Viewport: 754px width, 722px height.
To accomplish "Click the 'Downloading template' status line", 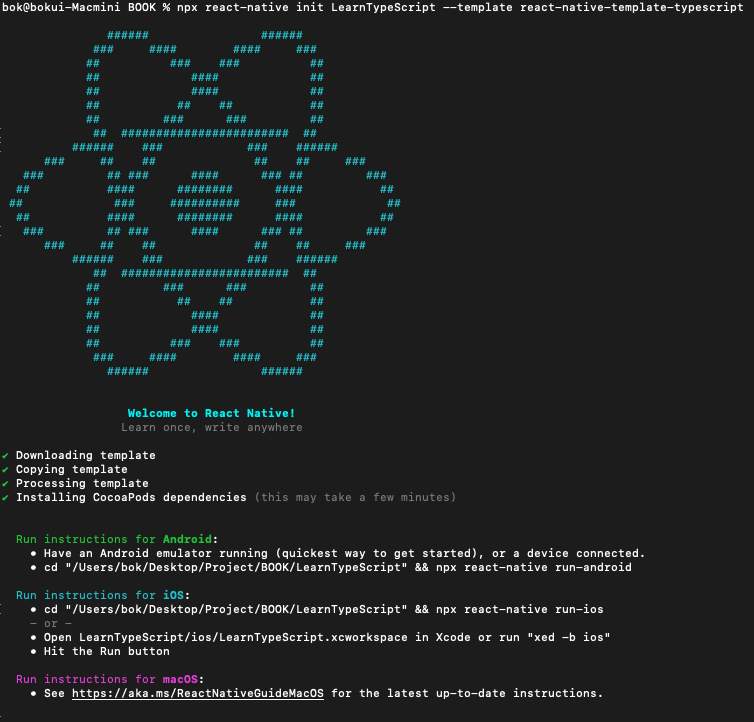I will pos(86,455).
